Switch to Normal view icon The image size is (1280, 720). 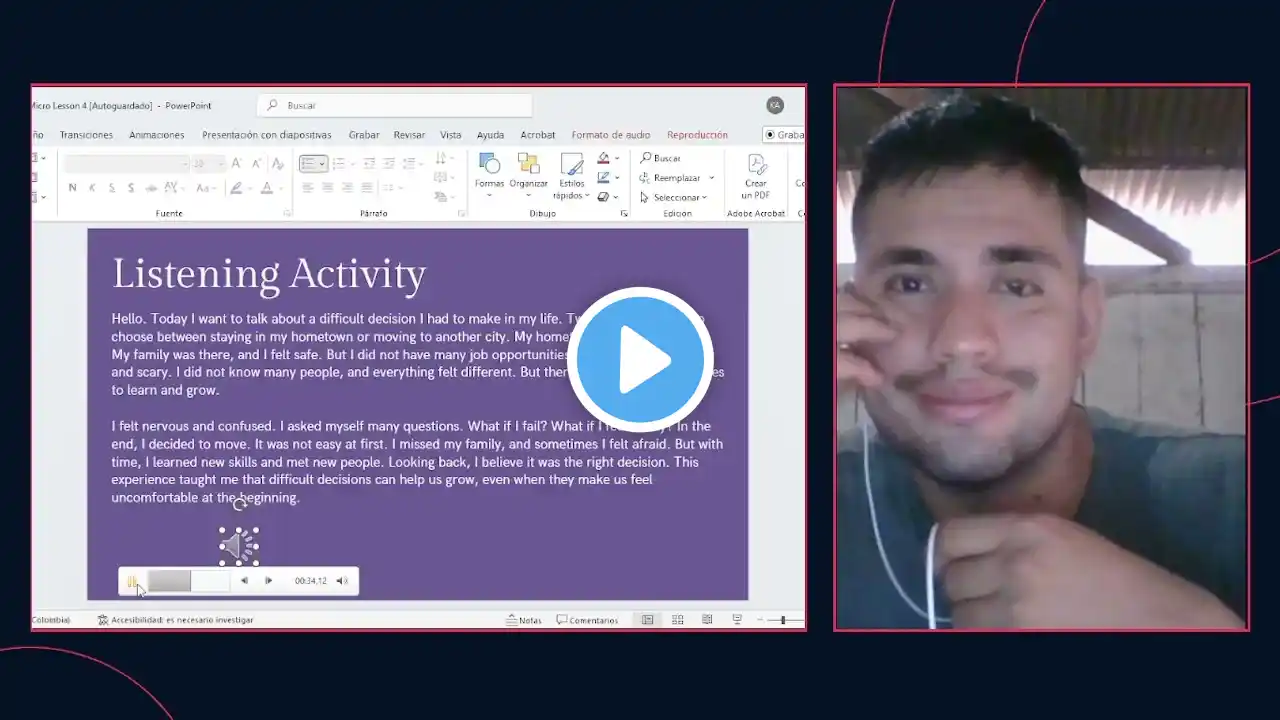pos(648,620)
